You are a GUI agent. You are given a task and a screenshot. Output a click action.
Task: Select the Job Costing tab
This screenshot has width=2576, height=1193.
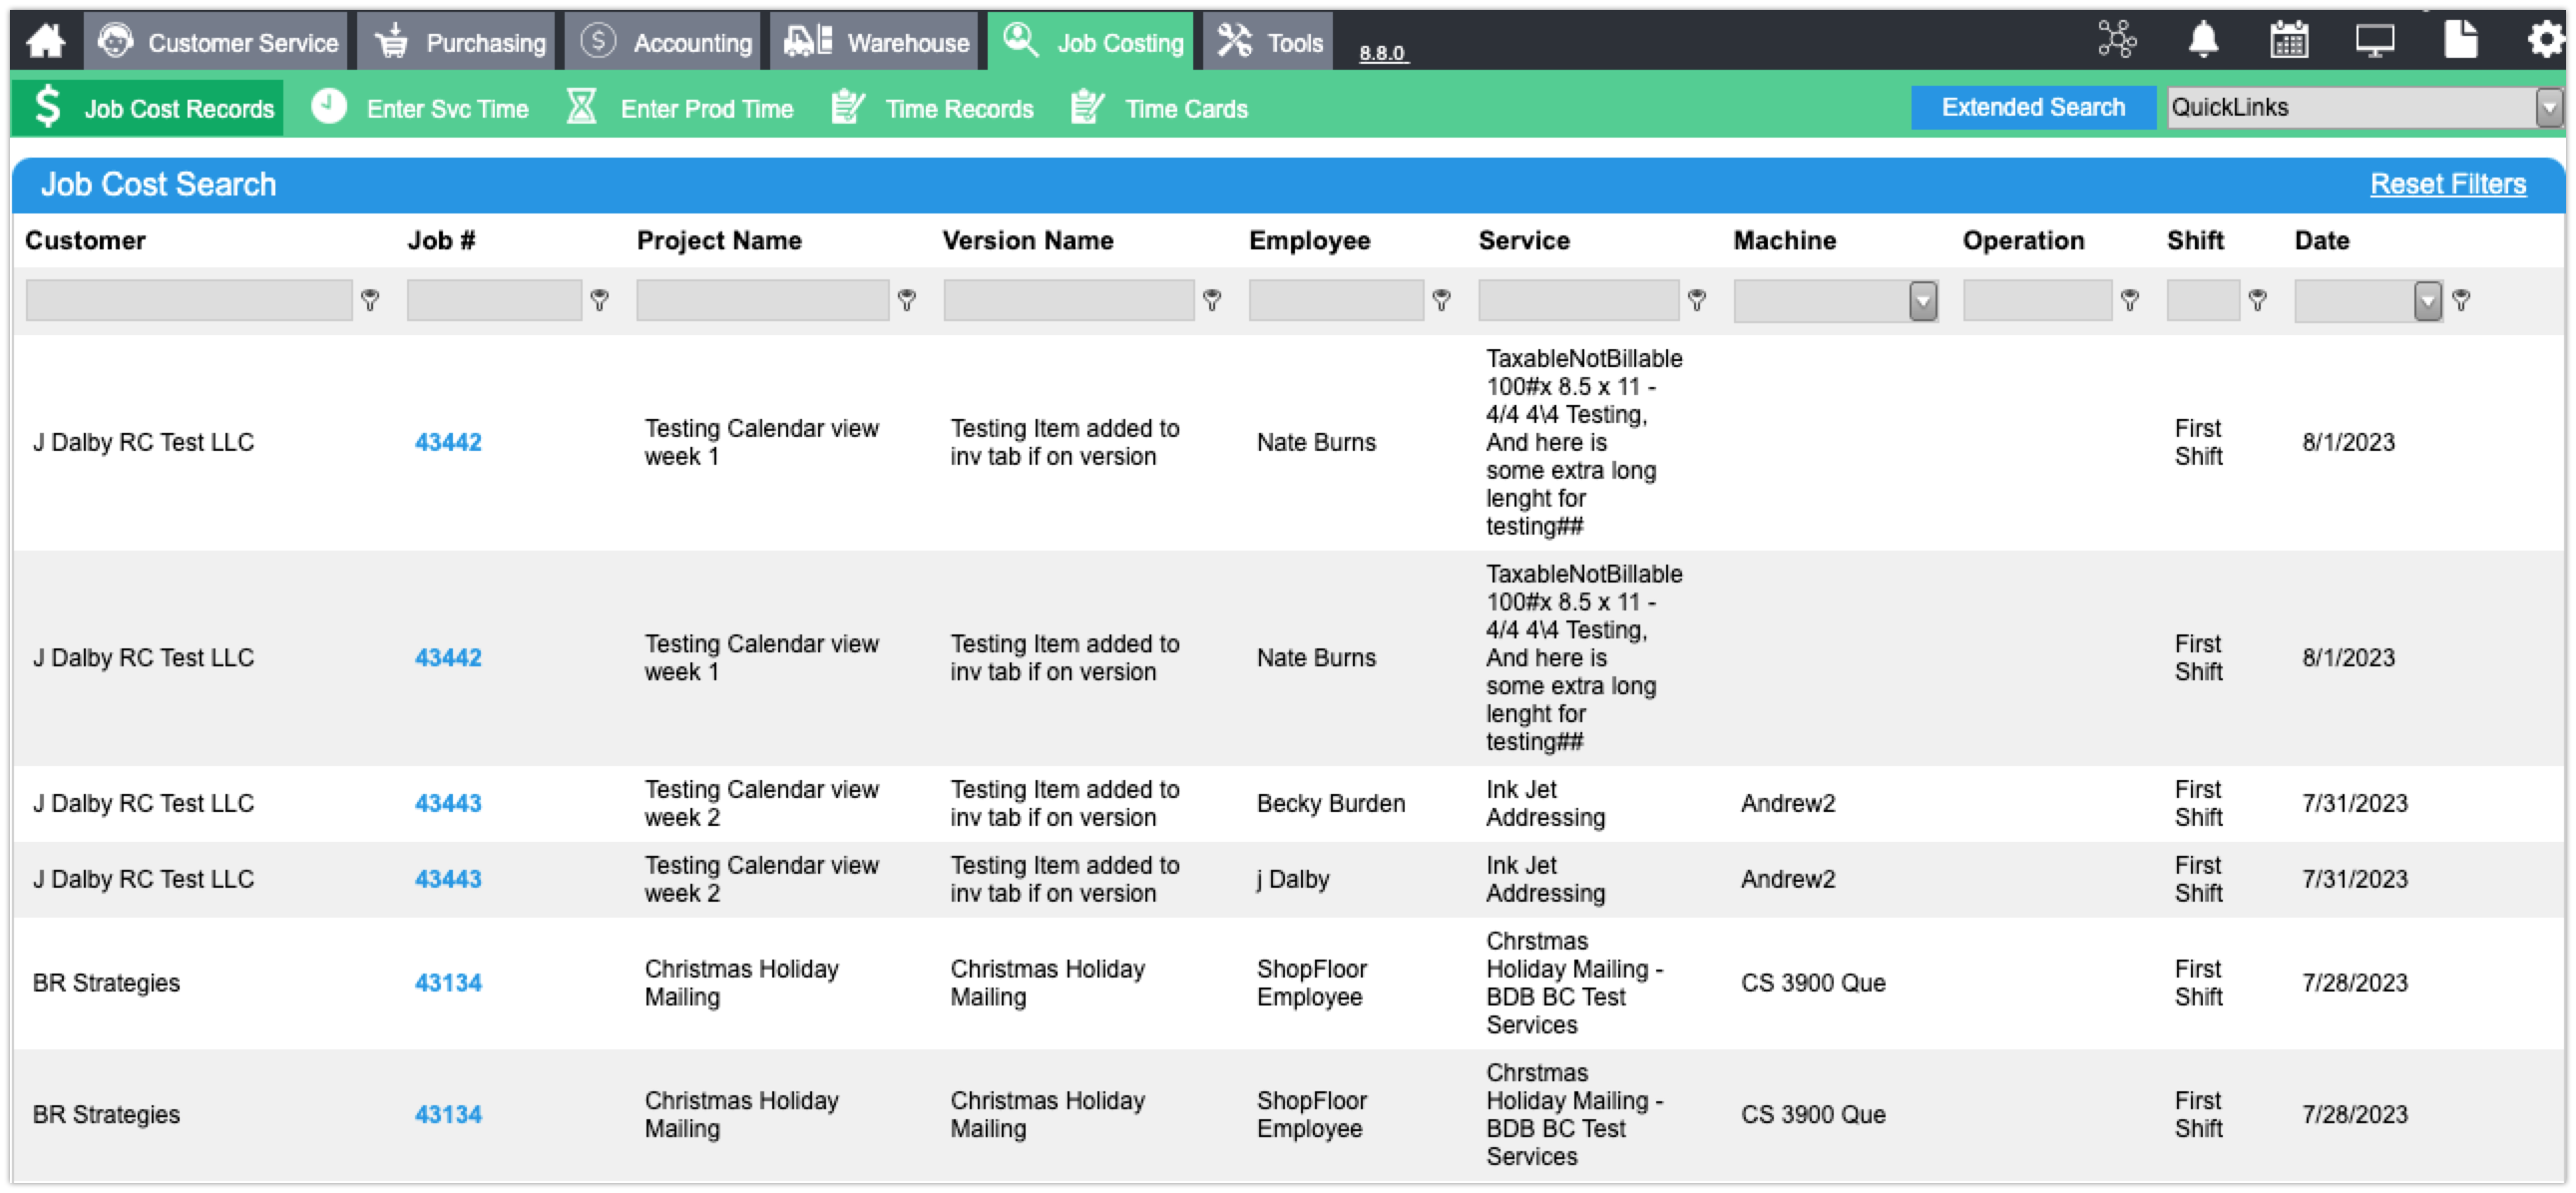[x=1091, y=42]
